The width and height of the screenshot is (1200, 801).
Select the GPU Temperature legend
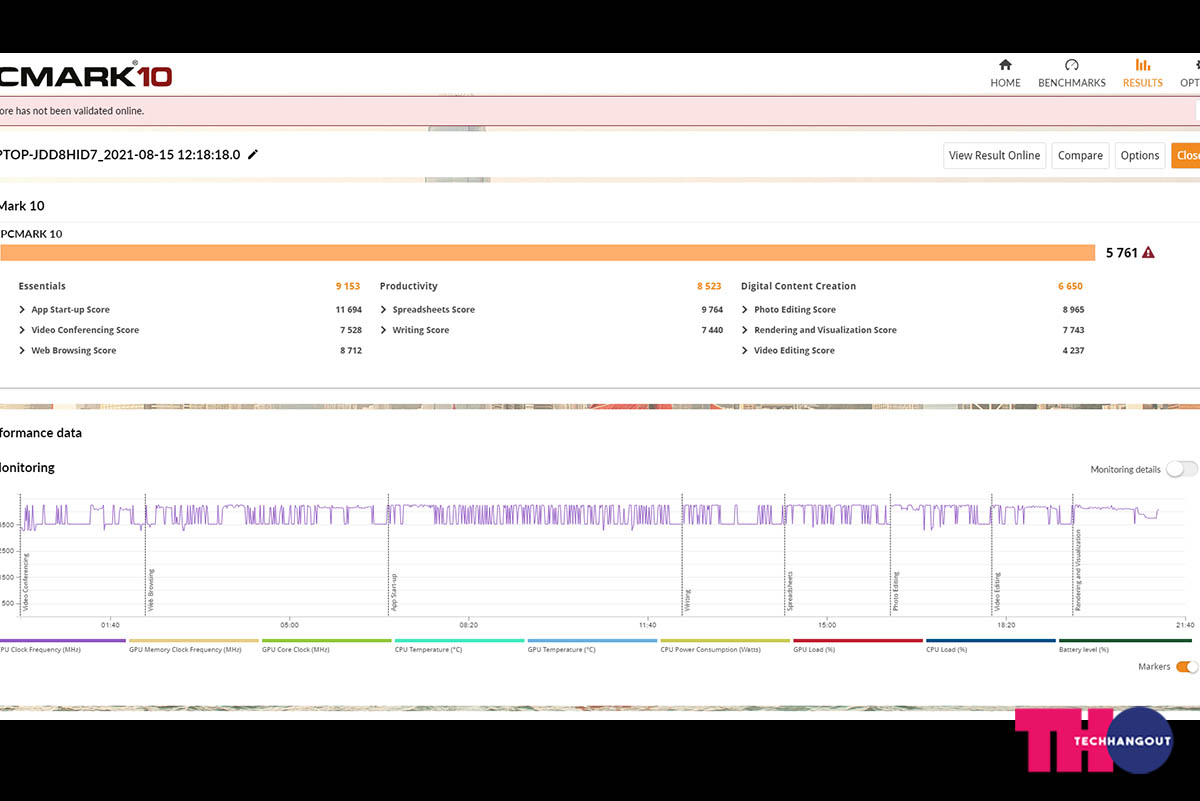click(592, 645)
